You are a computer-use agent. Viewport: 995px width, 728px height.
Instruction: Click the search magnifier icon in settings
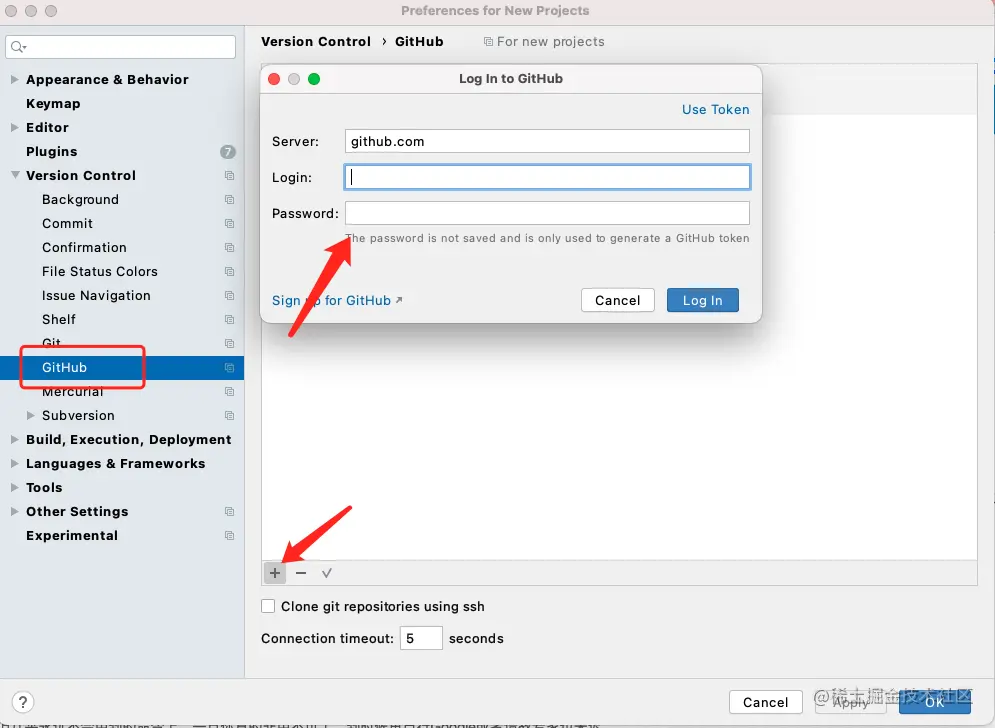coord(18,47)
